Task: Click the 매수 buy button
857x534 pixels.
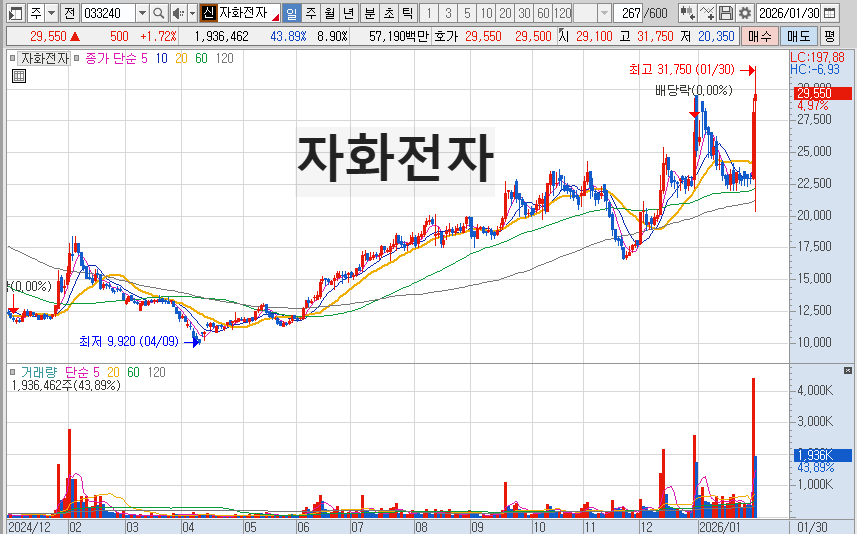Action: click(x=759, y=37)
